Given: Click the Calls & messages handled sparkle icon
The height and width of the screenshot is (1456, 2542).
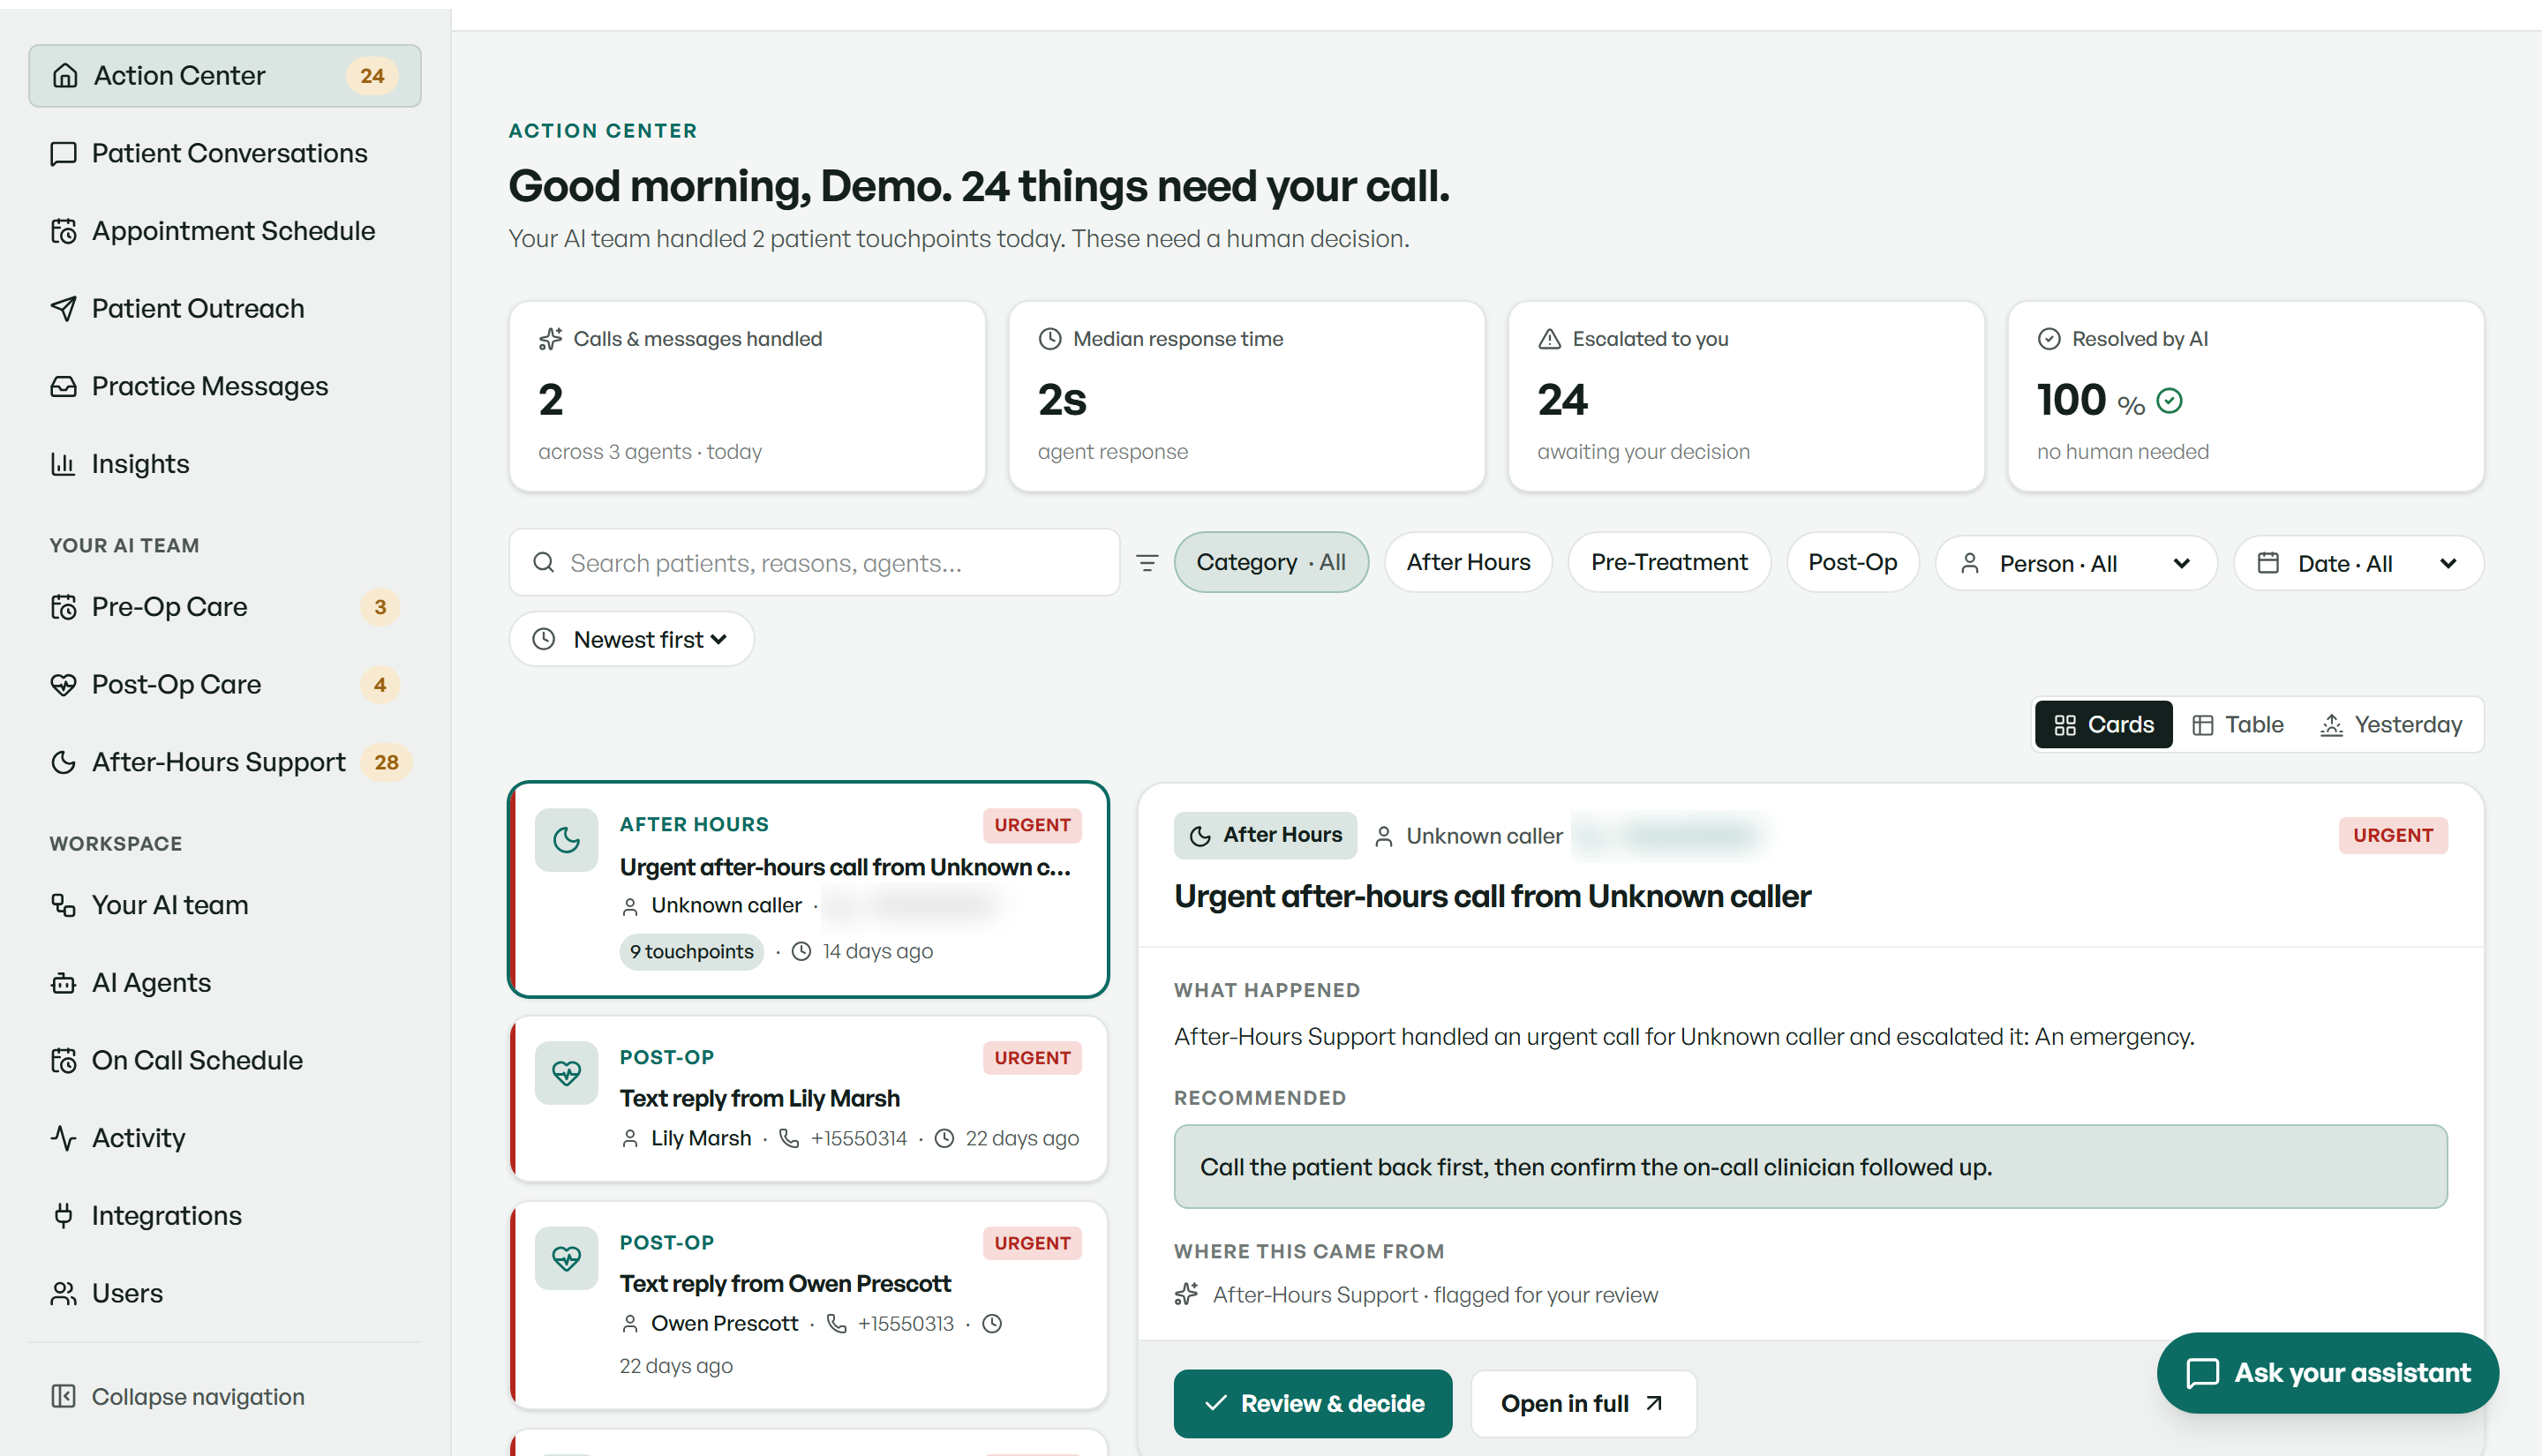Looking at the screenshot, I should click(x=550, y=339).
